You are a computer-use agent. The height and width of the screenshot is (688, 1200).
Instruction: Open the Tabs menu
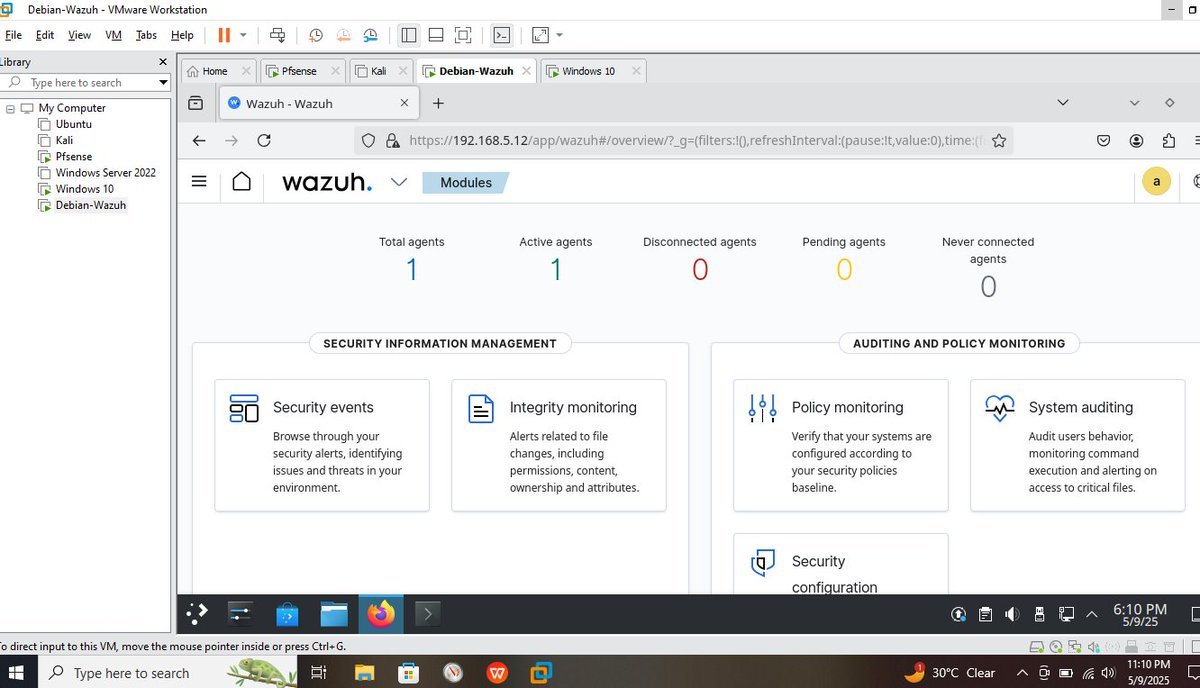pyautogui.click(x=146, y=35)
